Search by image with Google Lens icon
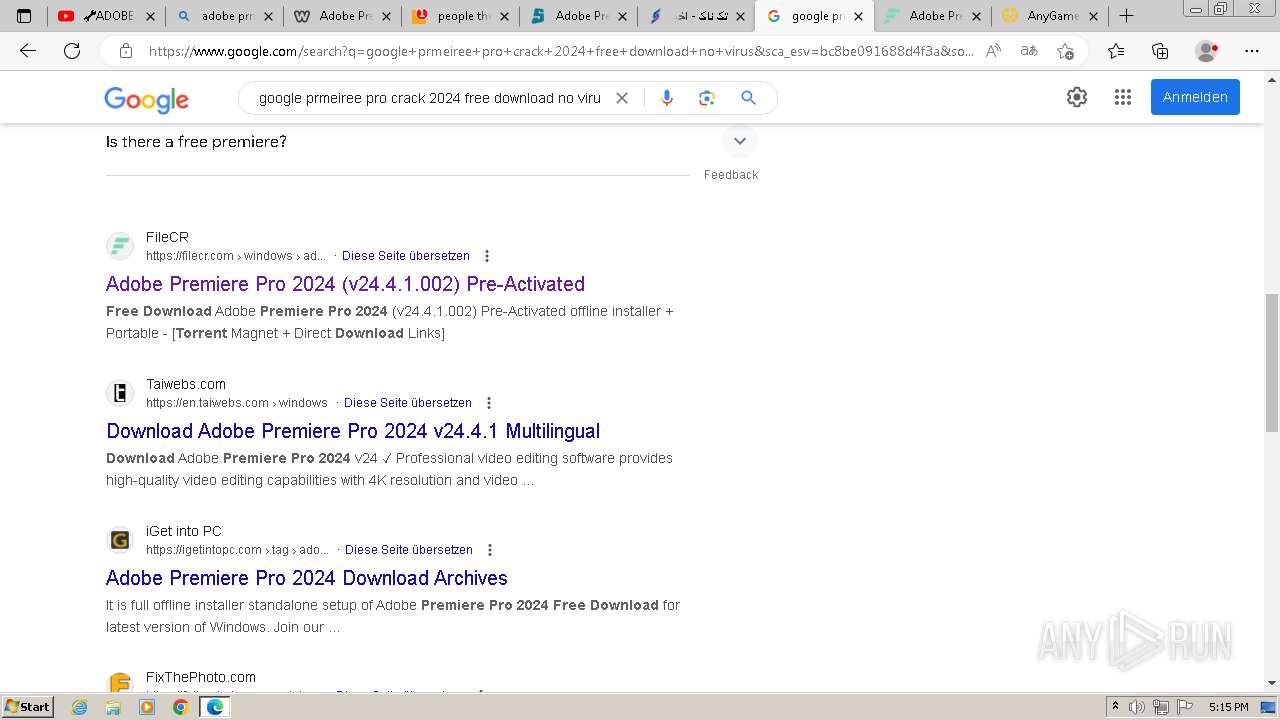This screenshot has width=1280, height=720. point(707,98)
